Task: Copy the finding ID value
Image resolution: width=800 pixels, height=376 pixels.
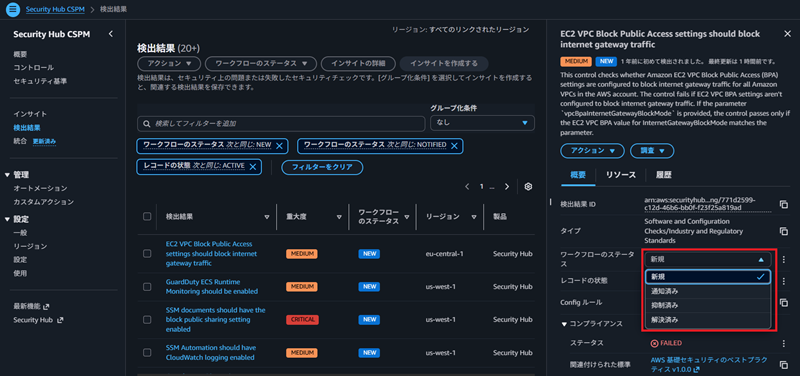Action: [784, 204]
